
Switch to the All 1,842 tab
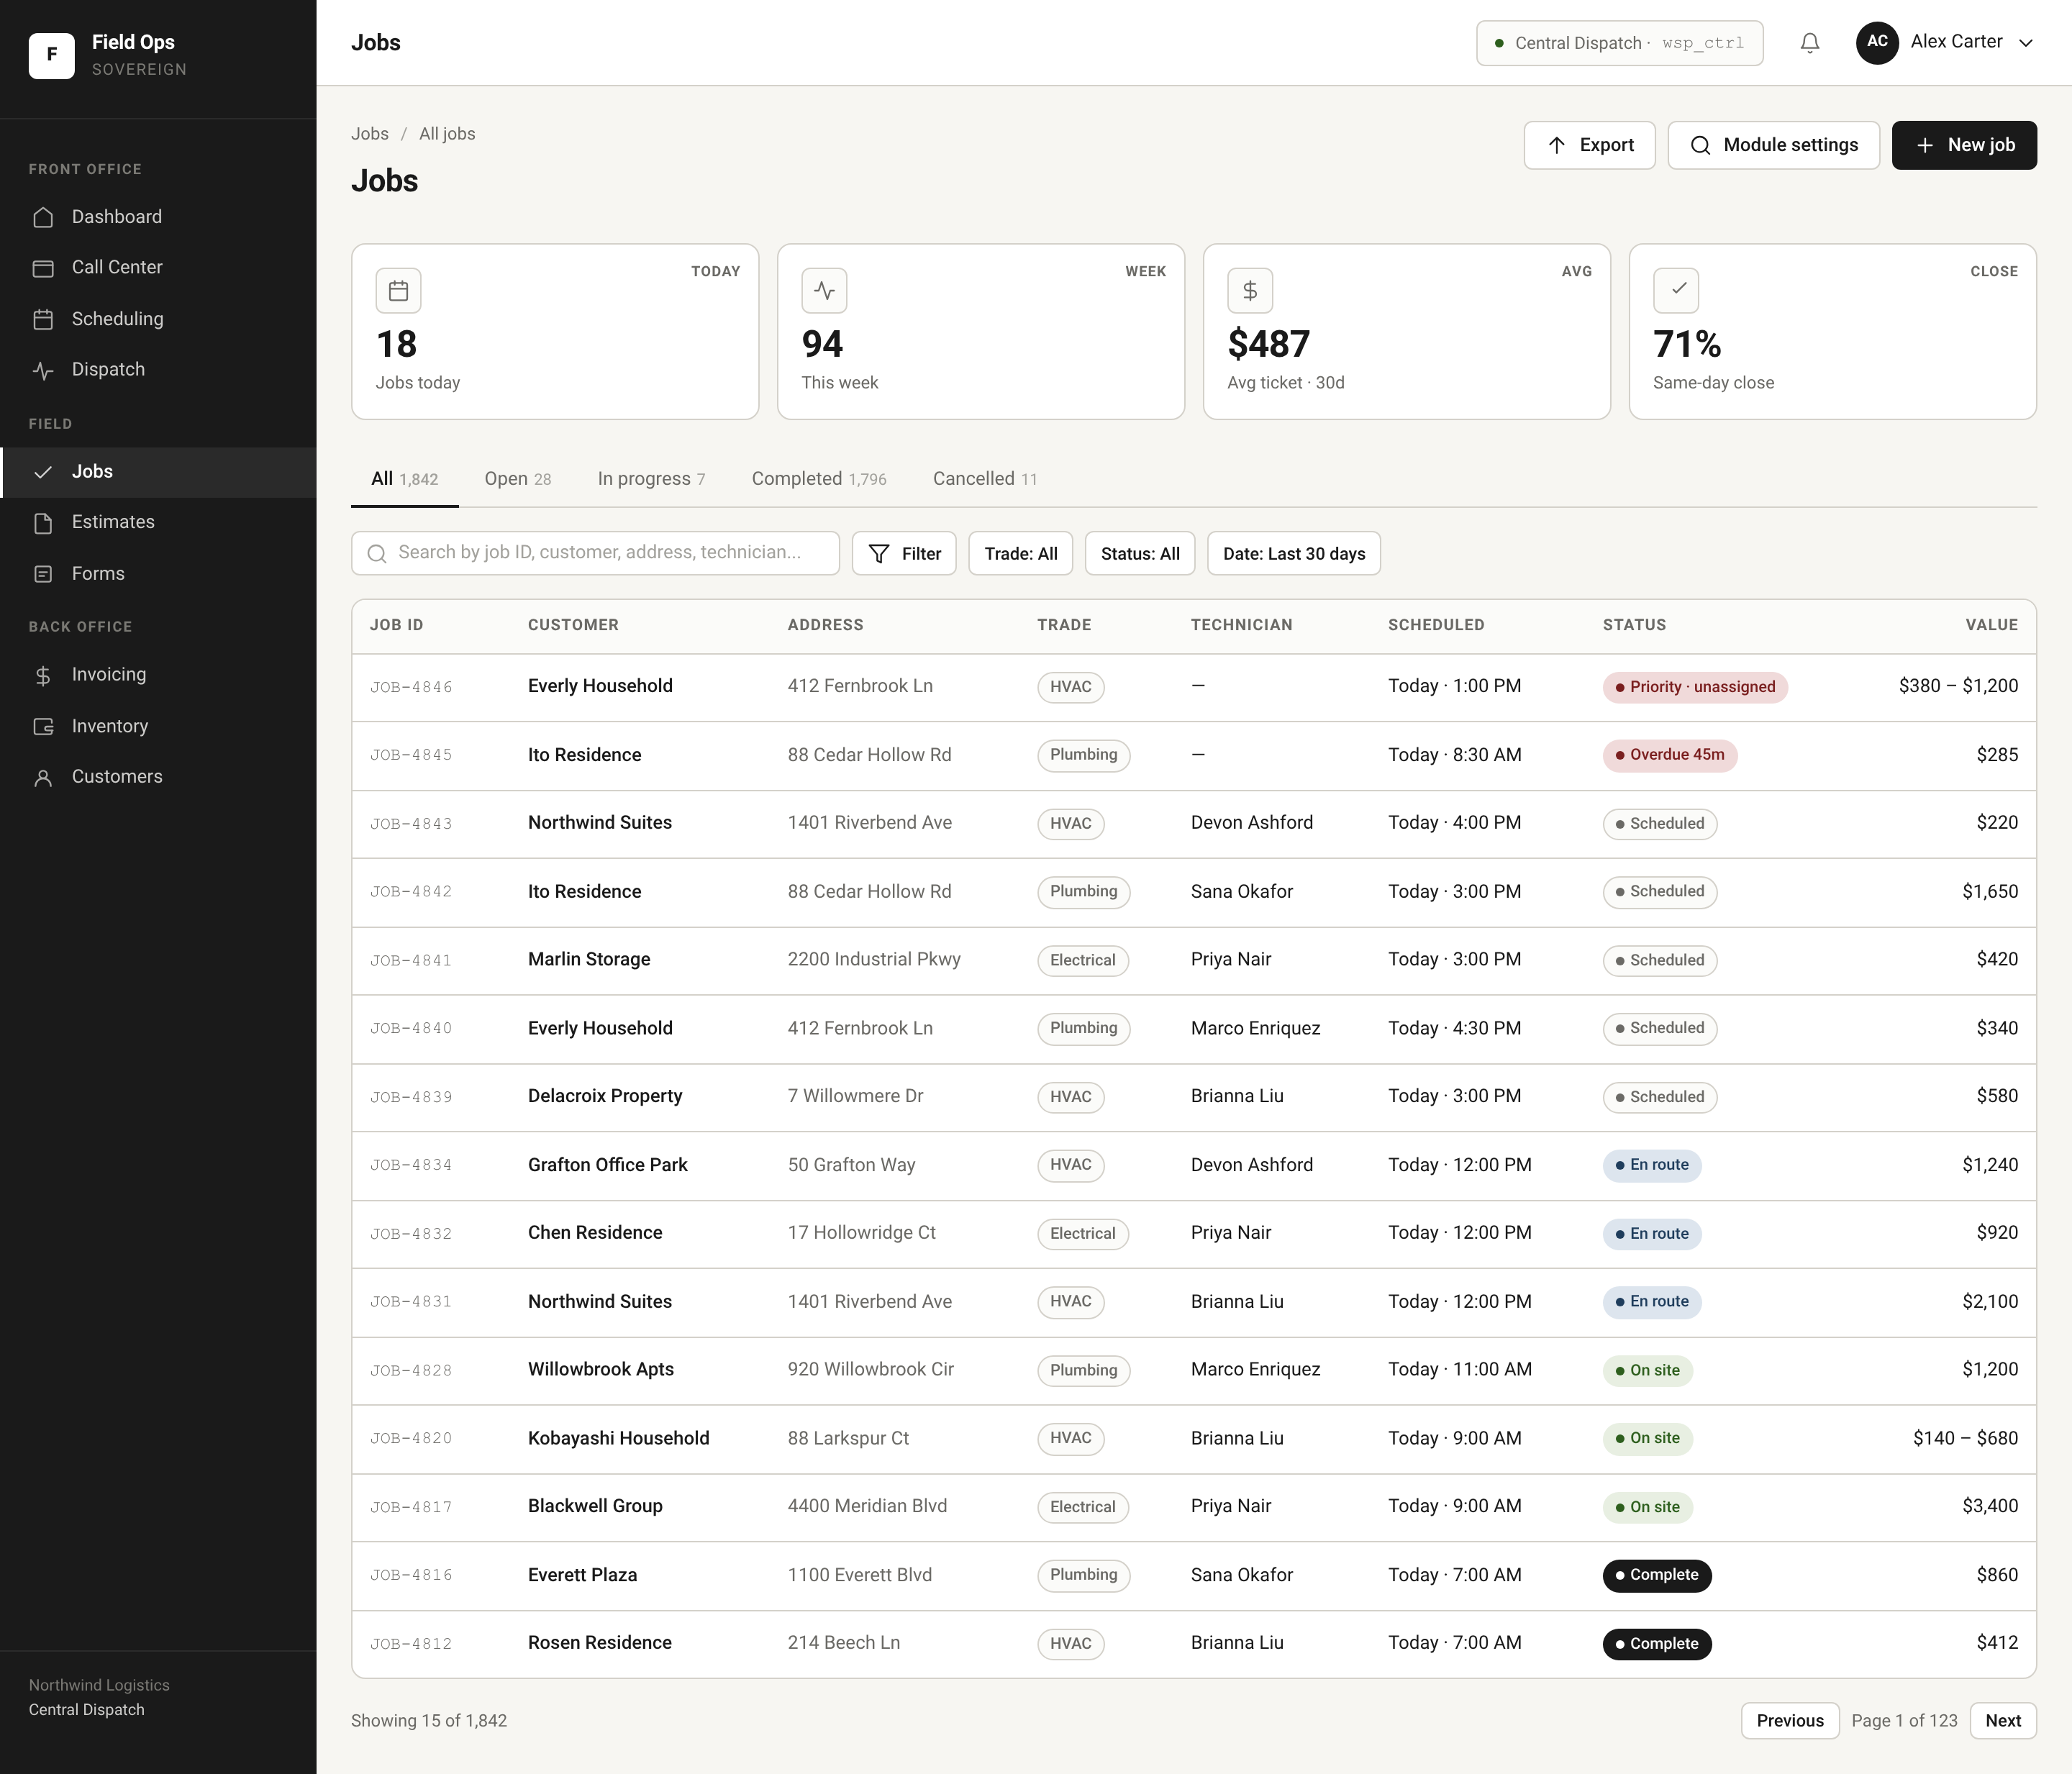tap(404, 479)
